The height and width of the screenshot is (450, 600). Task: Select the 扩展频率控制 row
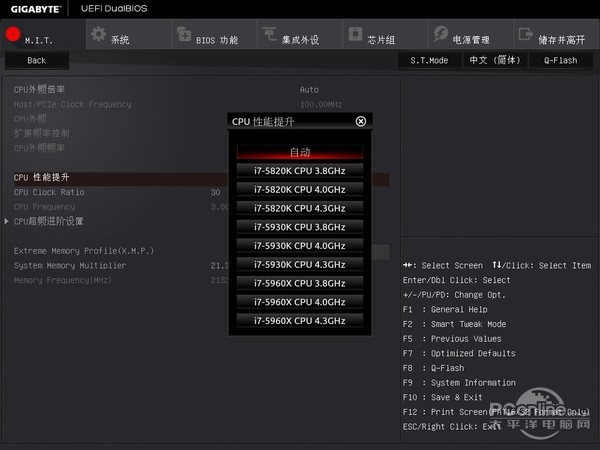(x=120, y=134)
